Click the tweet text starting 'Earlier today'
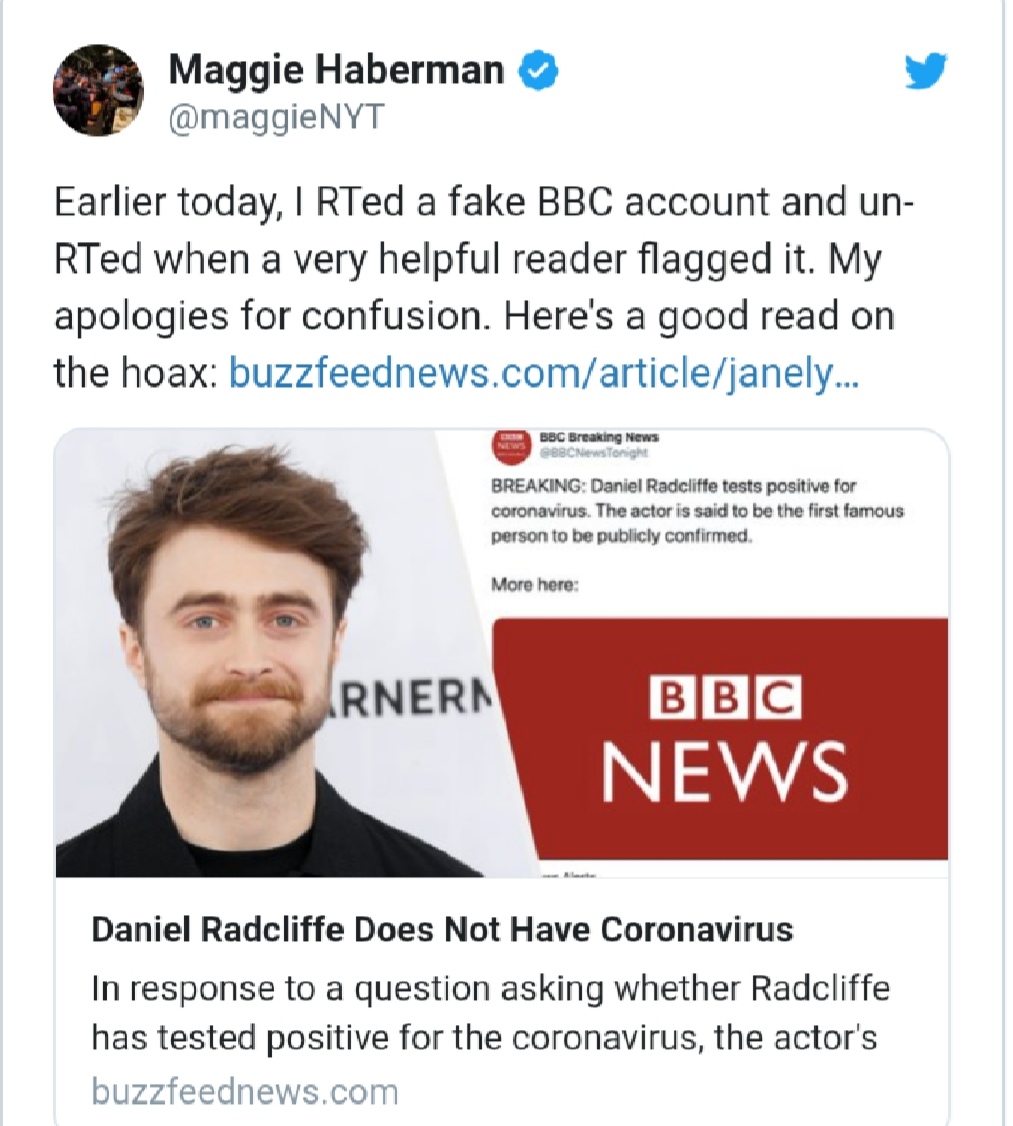The height and width of the screenshot is (1126, 1013). 484,287
